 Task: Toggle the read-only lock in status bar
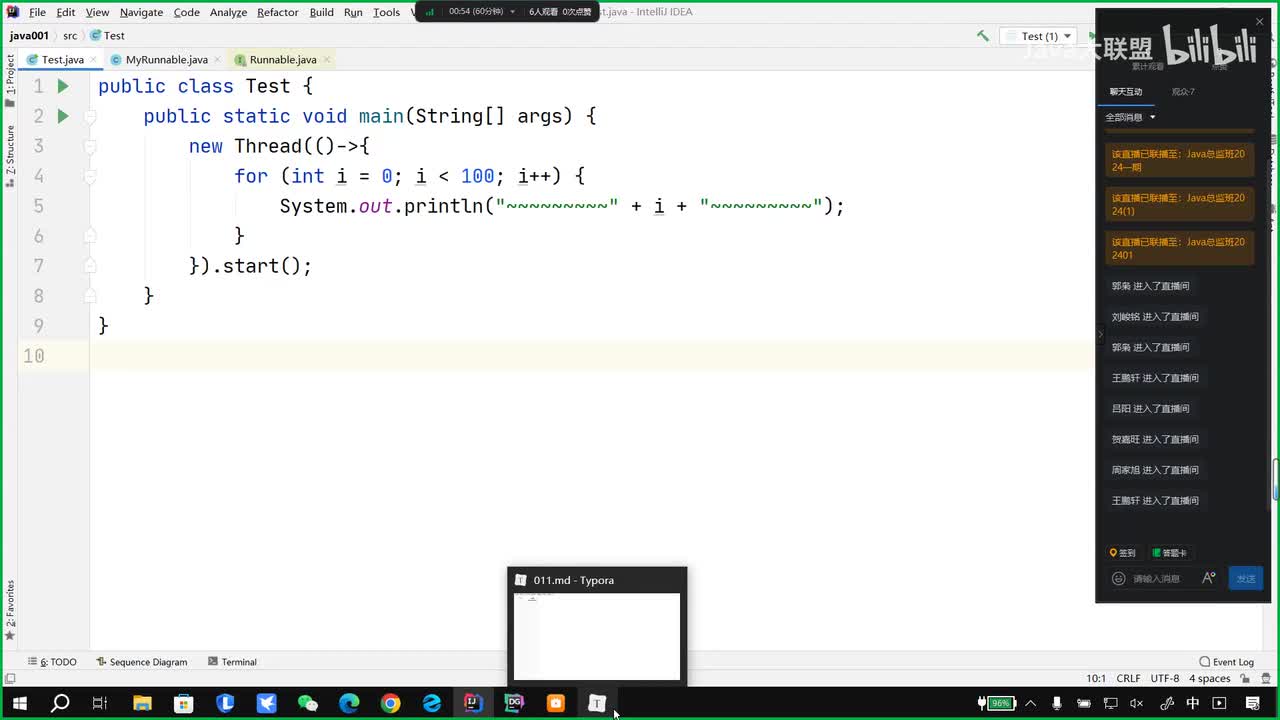pos(1244,678)
